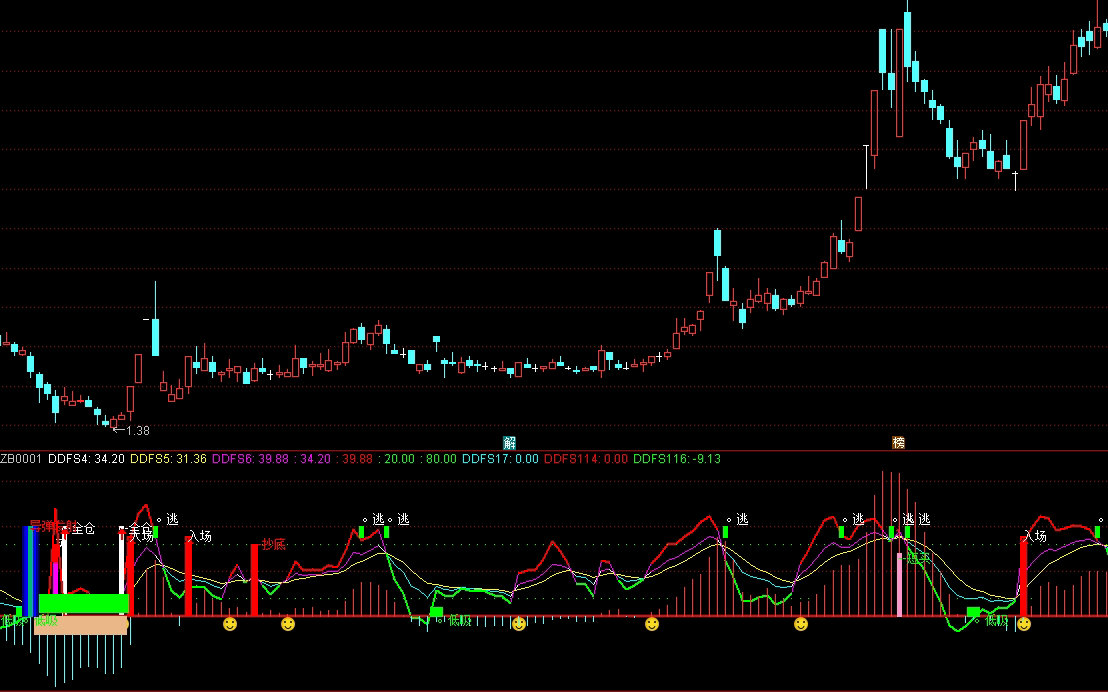Select the ZB0001 indicator name

[x=21, y=459]
